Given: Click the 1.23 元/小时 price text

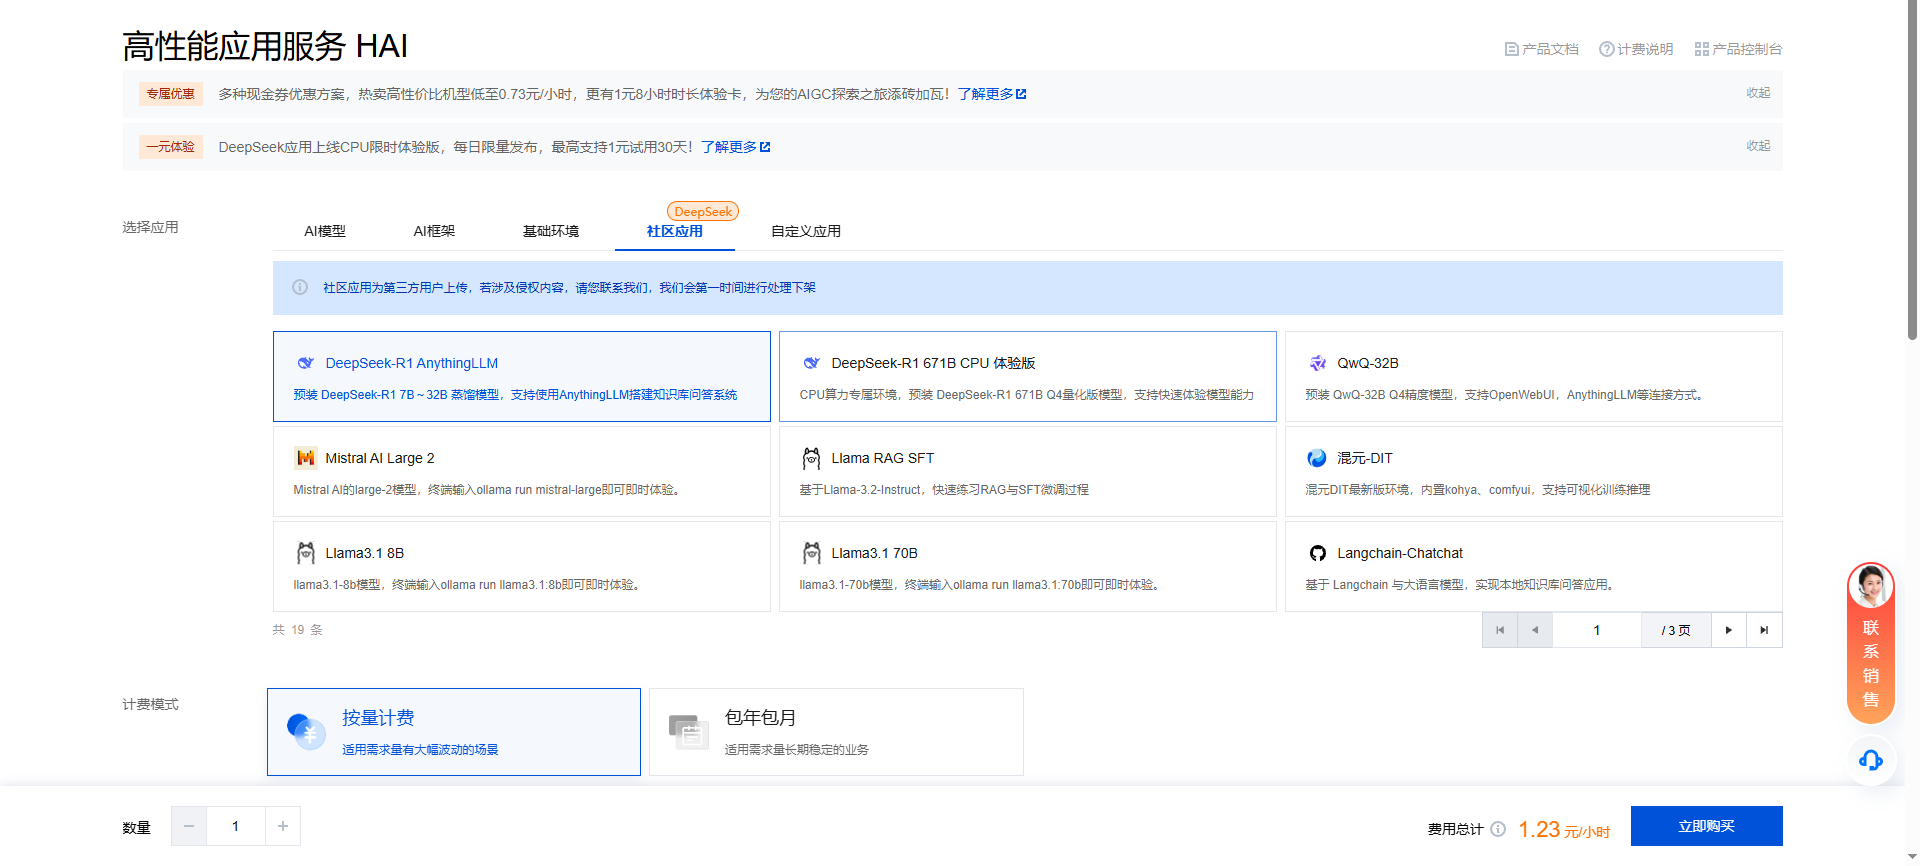Looking at the screenshot, I should [1564, 830].
